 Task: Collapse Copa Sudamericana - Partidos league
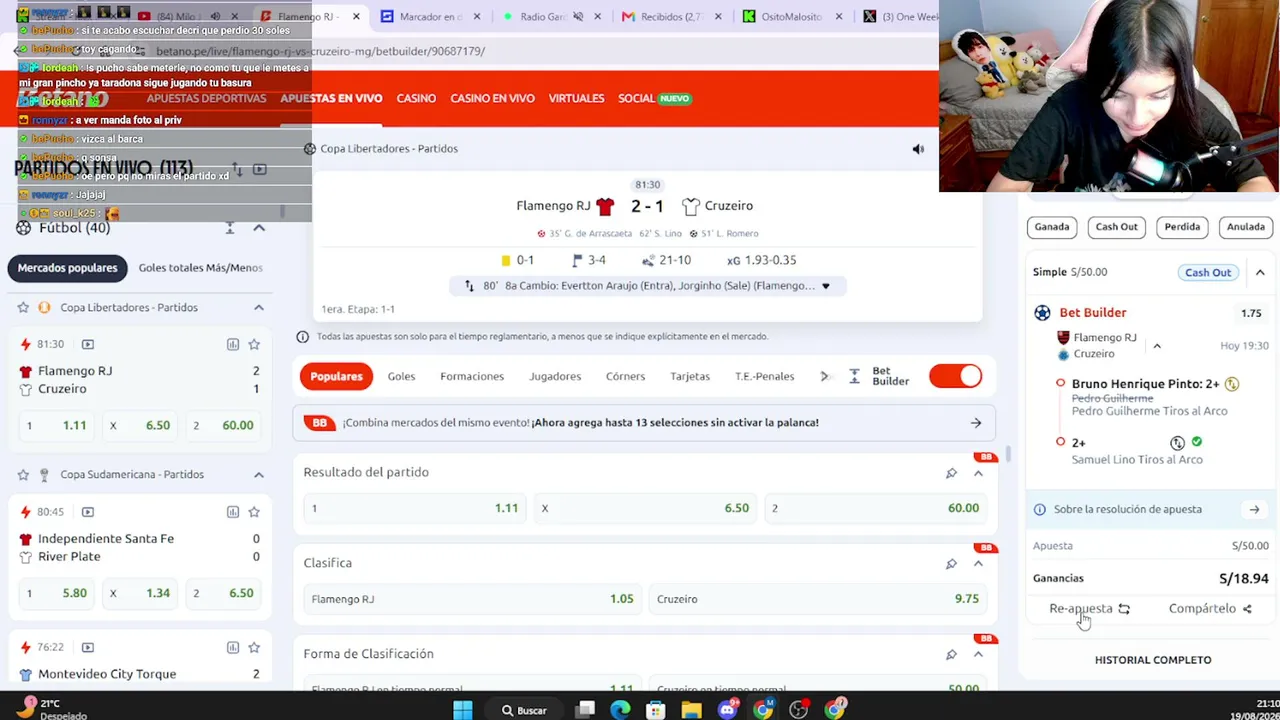(259, 474)
